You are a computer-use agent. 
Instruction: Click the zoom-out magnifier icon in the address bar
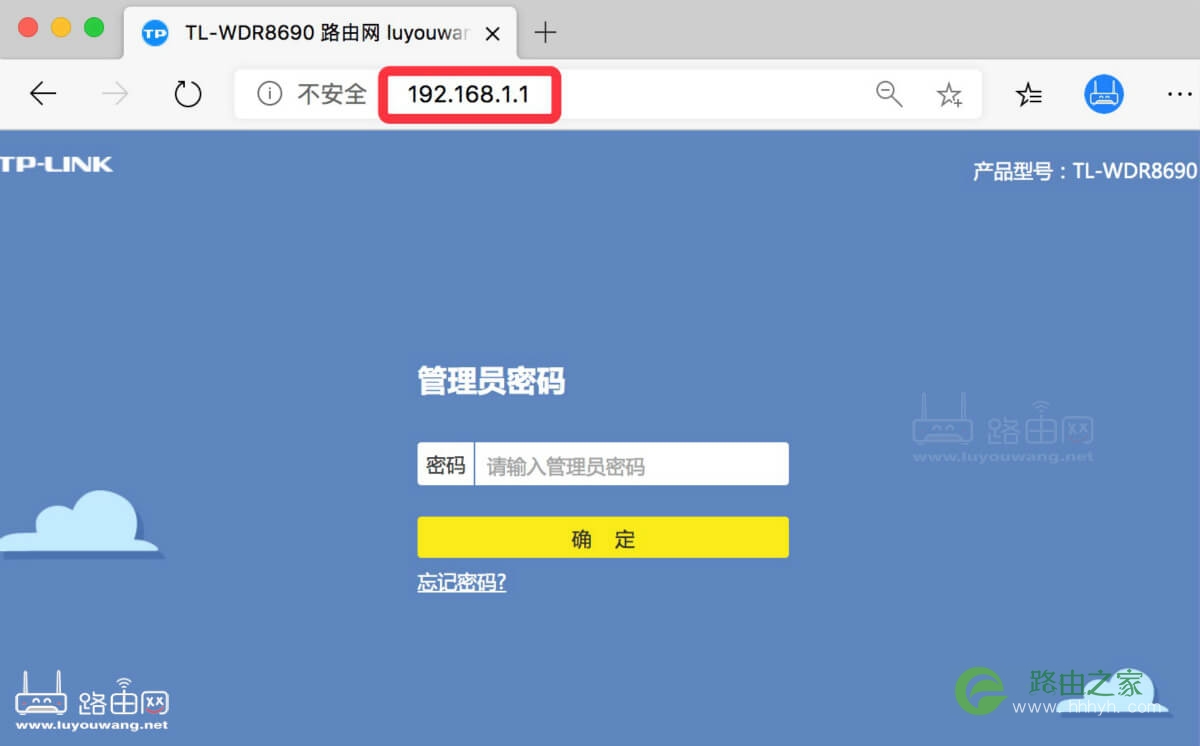pos(888,94)
